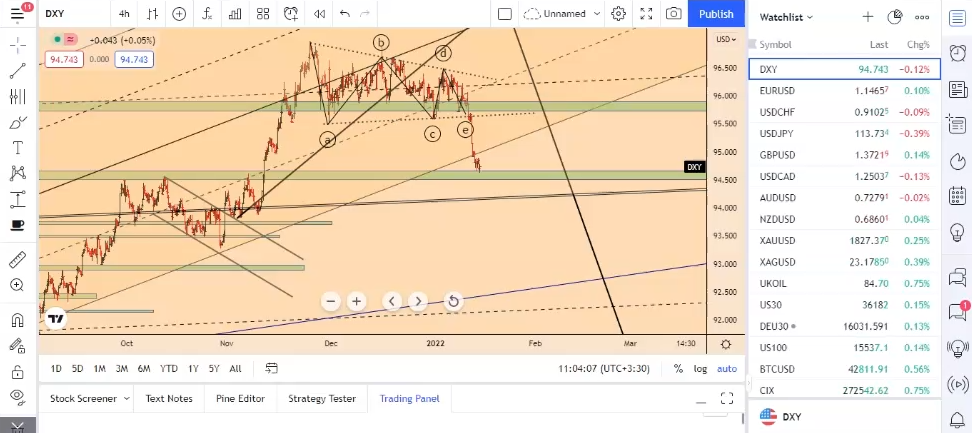Switch to the Pine Editor tab
This screenshot has height=433, width=972.
click(x=240, y=398)
